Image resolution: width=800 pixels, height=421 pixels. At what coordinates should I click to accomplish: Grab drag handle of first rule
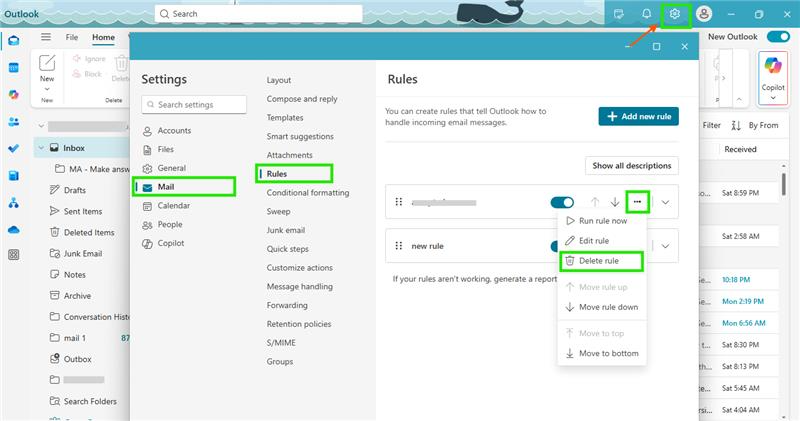[x=399, y=202]
